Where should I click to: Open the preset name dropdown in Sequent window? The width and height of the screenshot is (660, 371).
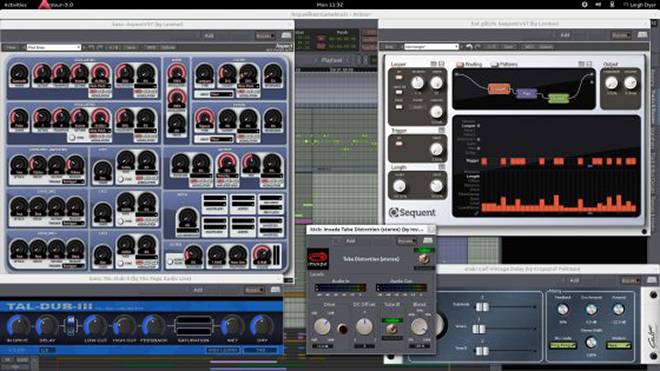click(x=431, y=46)
